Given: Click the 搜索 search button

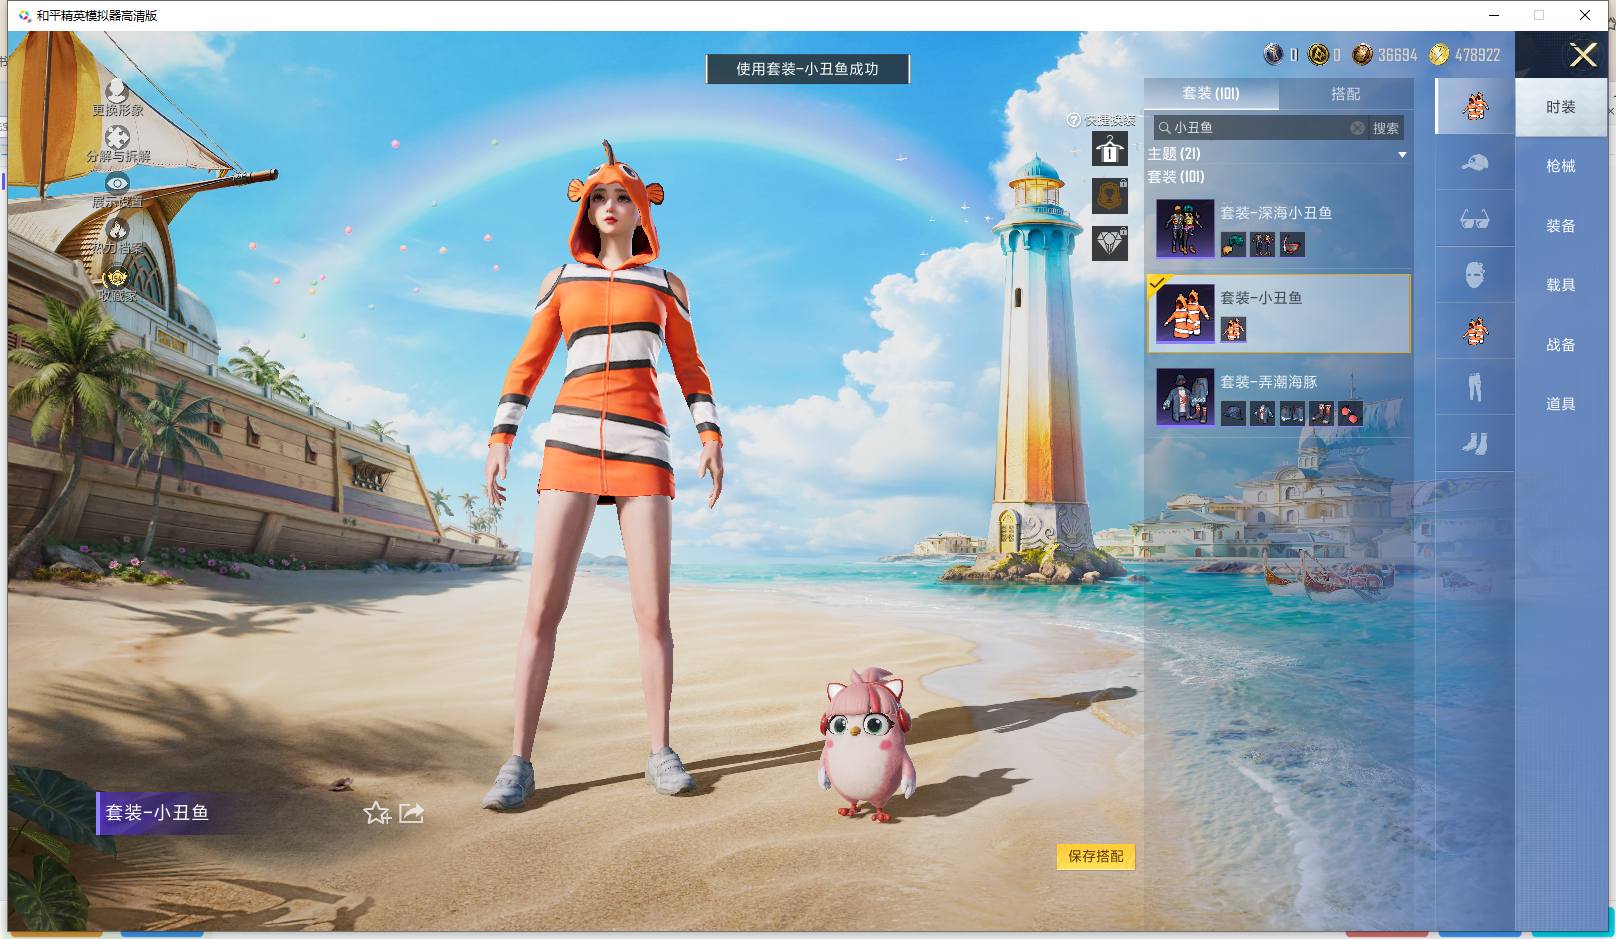Looking at the screenshot, I should point(1386,128).
